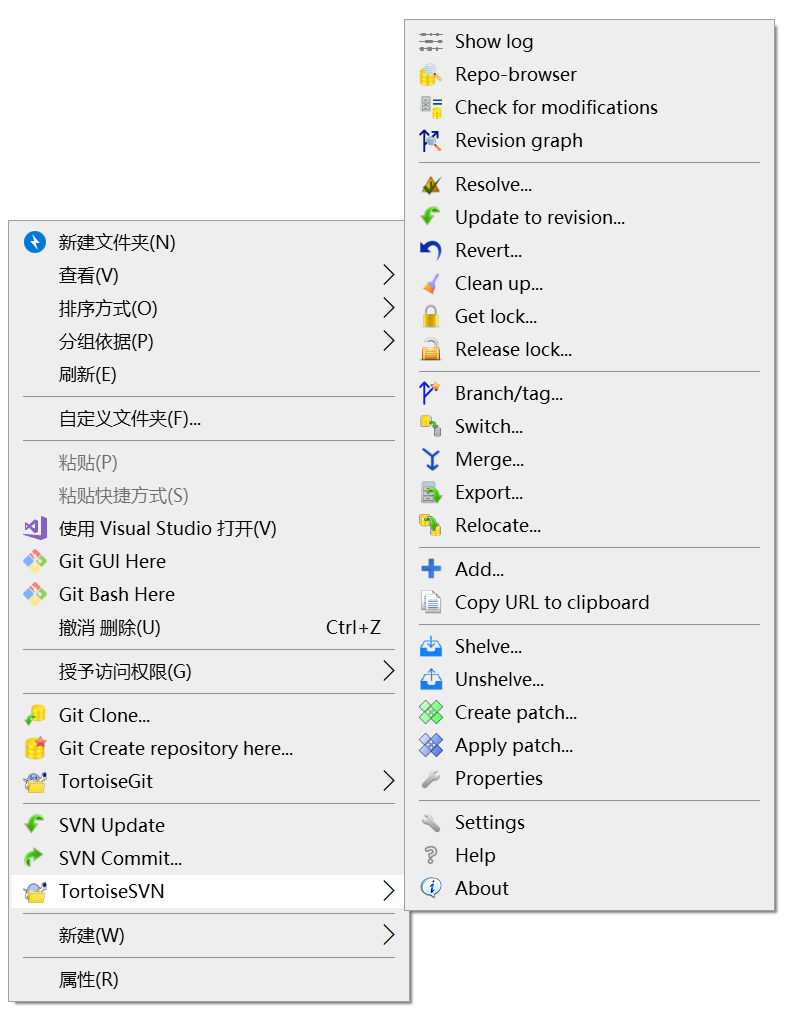
Task: Expand the 排序方式(O) submenu arrow
Action: (389, 308)
